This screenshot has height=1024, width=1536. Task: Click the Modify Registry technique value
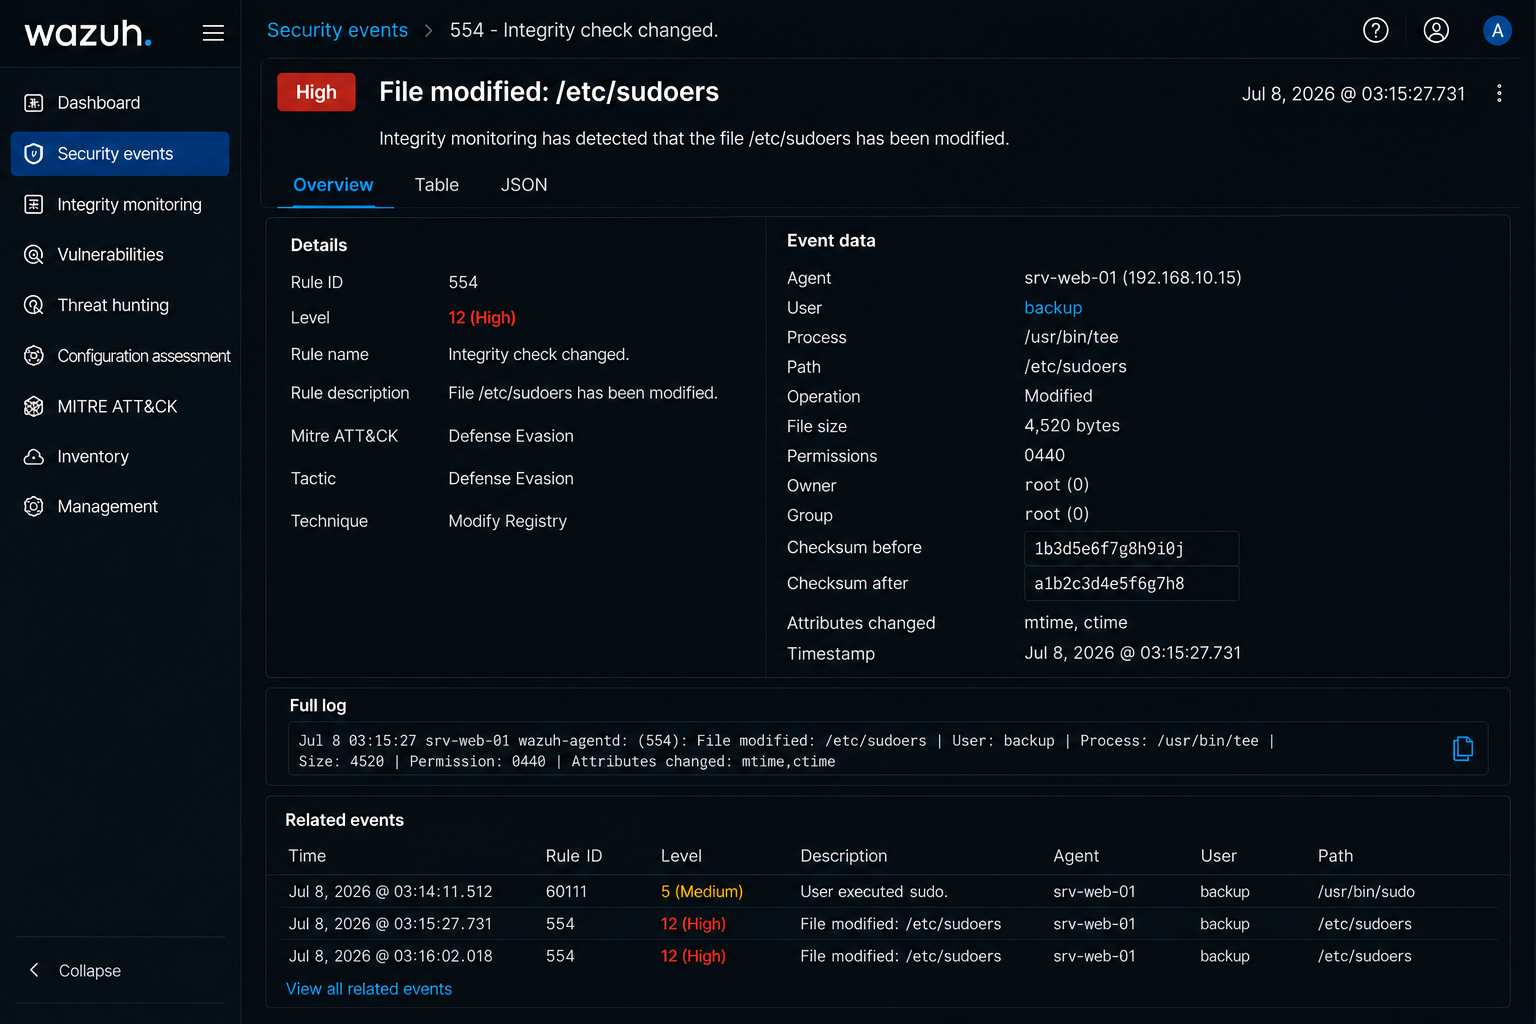[x=507, y=521]
